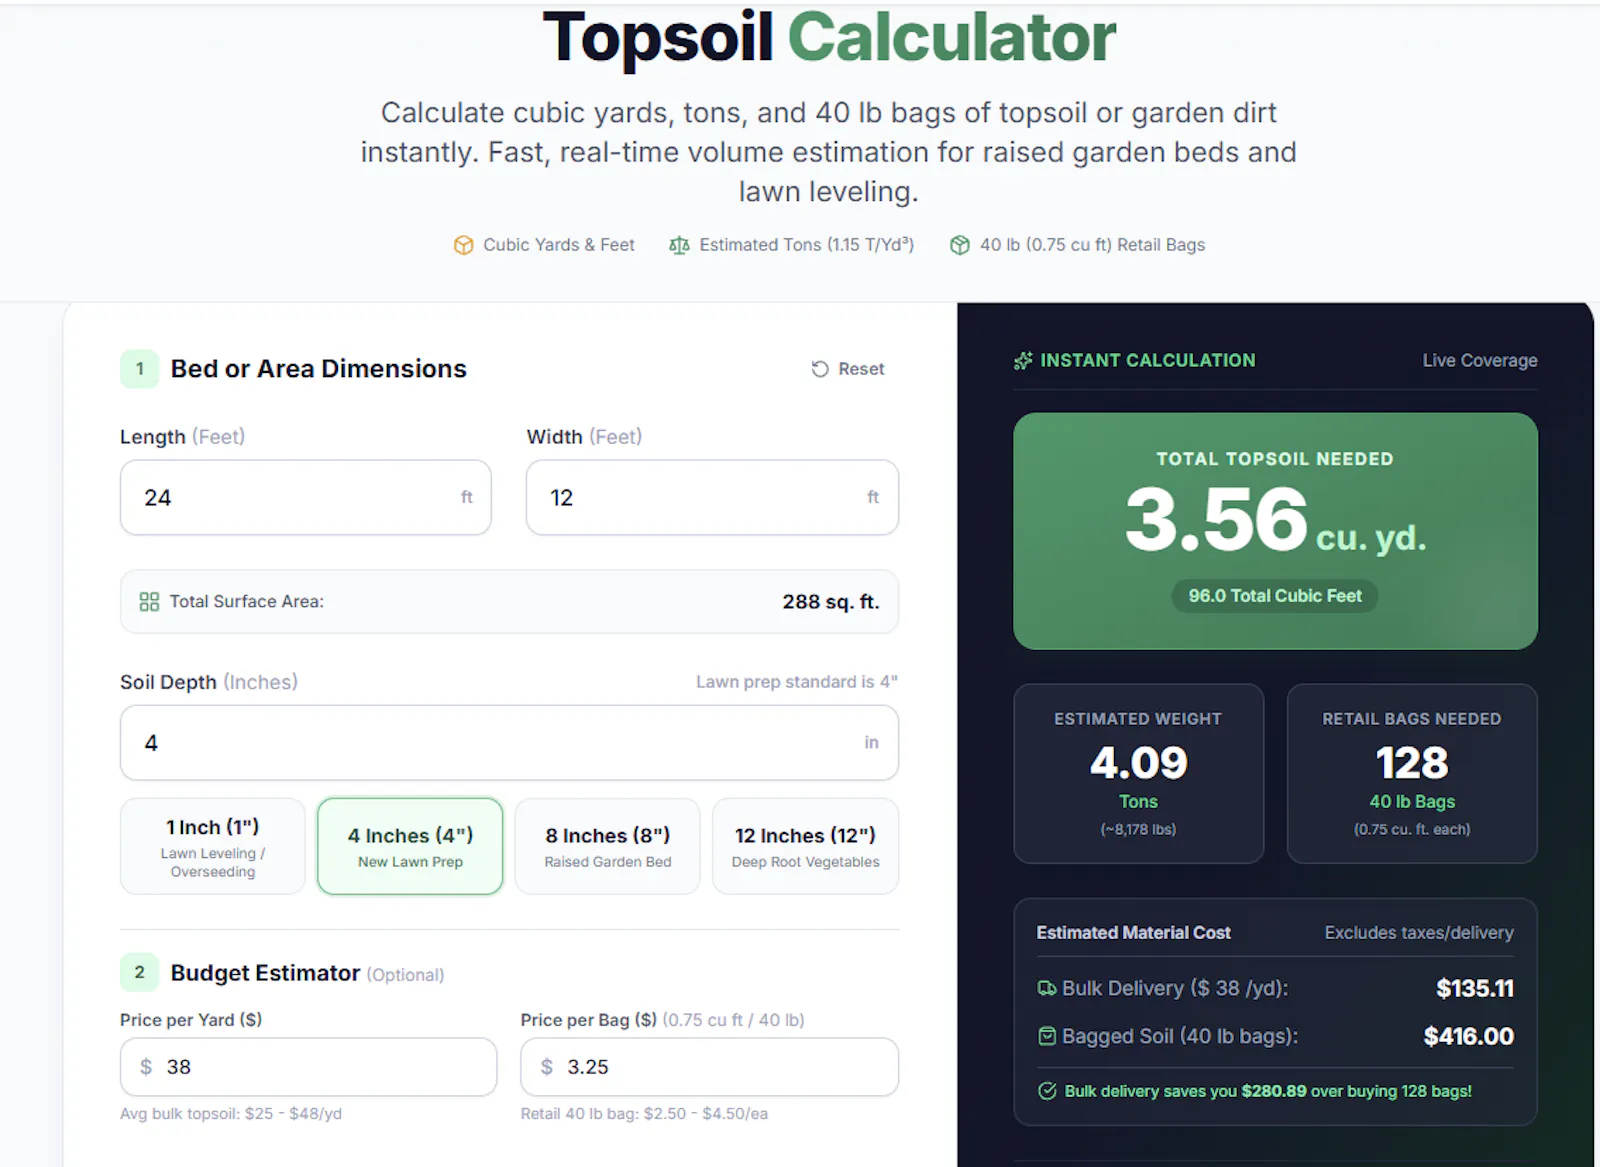Click the sparkle icon beside Instant Calculation
1600x1167 pixels.
pyautogui.click(x=1023, y=361)
